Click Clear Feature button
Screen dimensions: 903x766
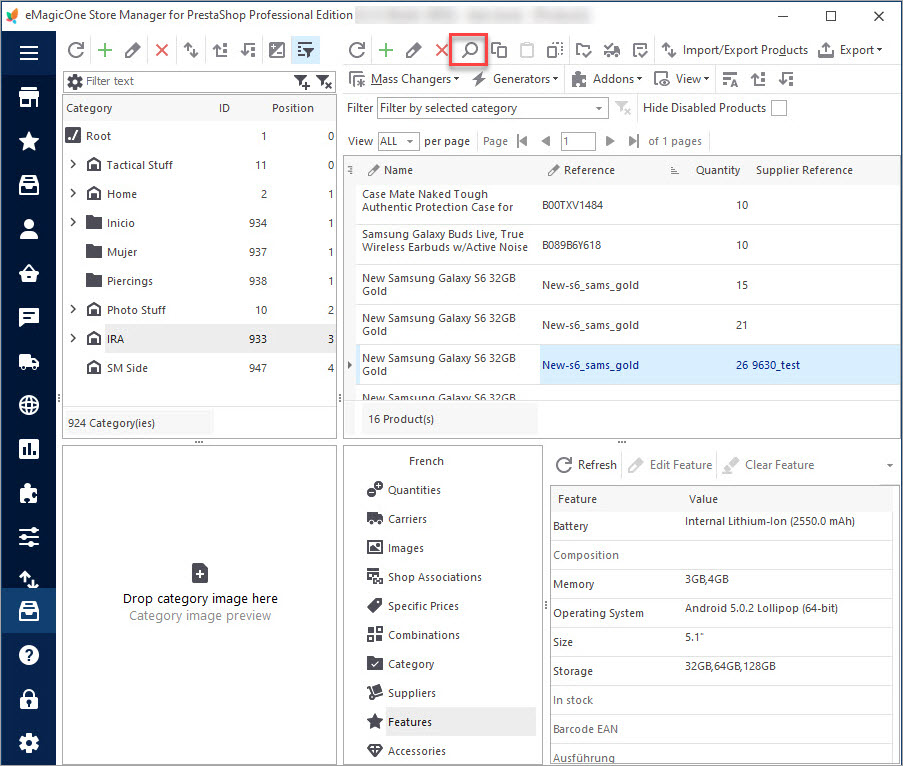(x=768, y=465)
